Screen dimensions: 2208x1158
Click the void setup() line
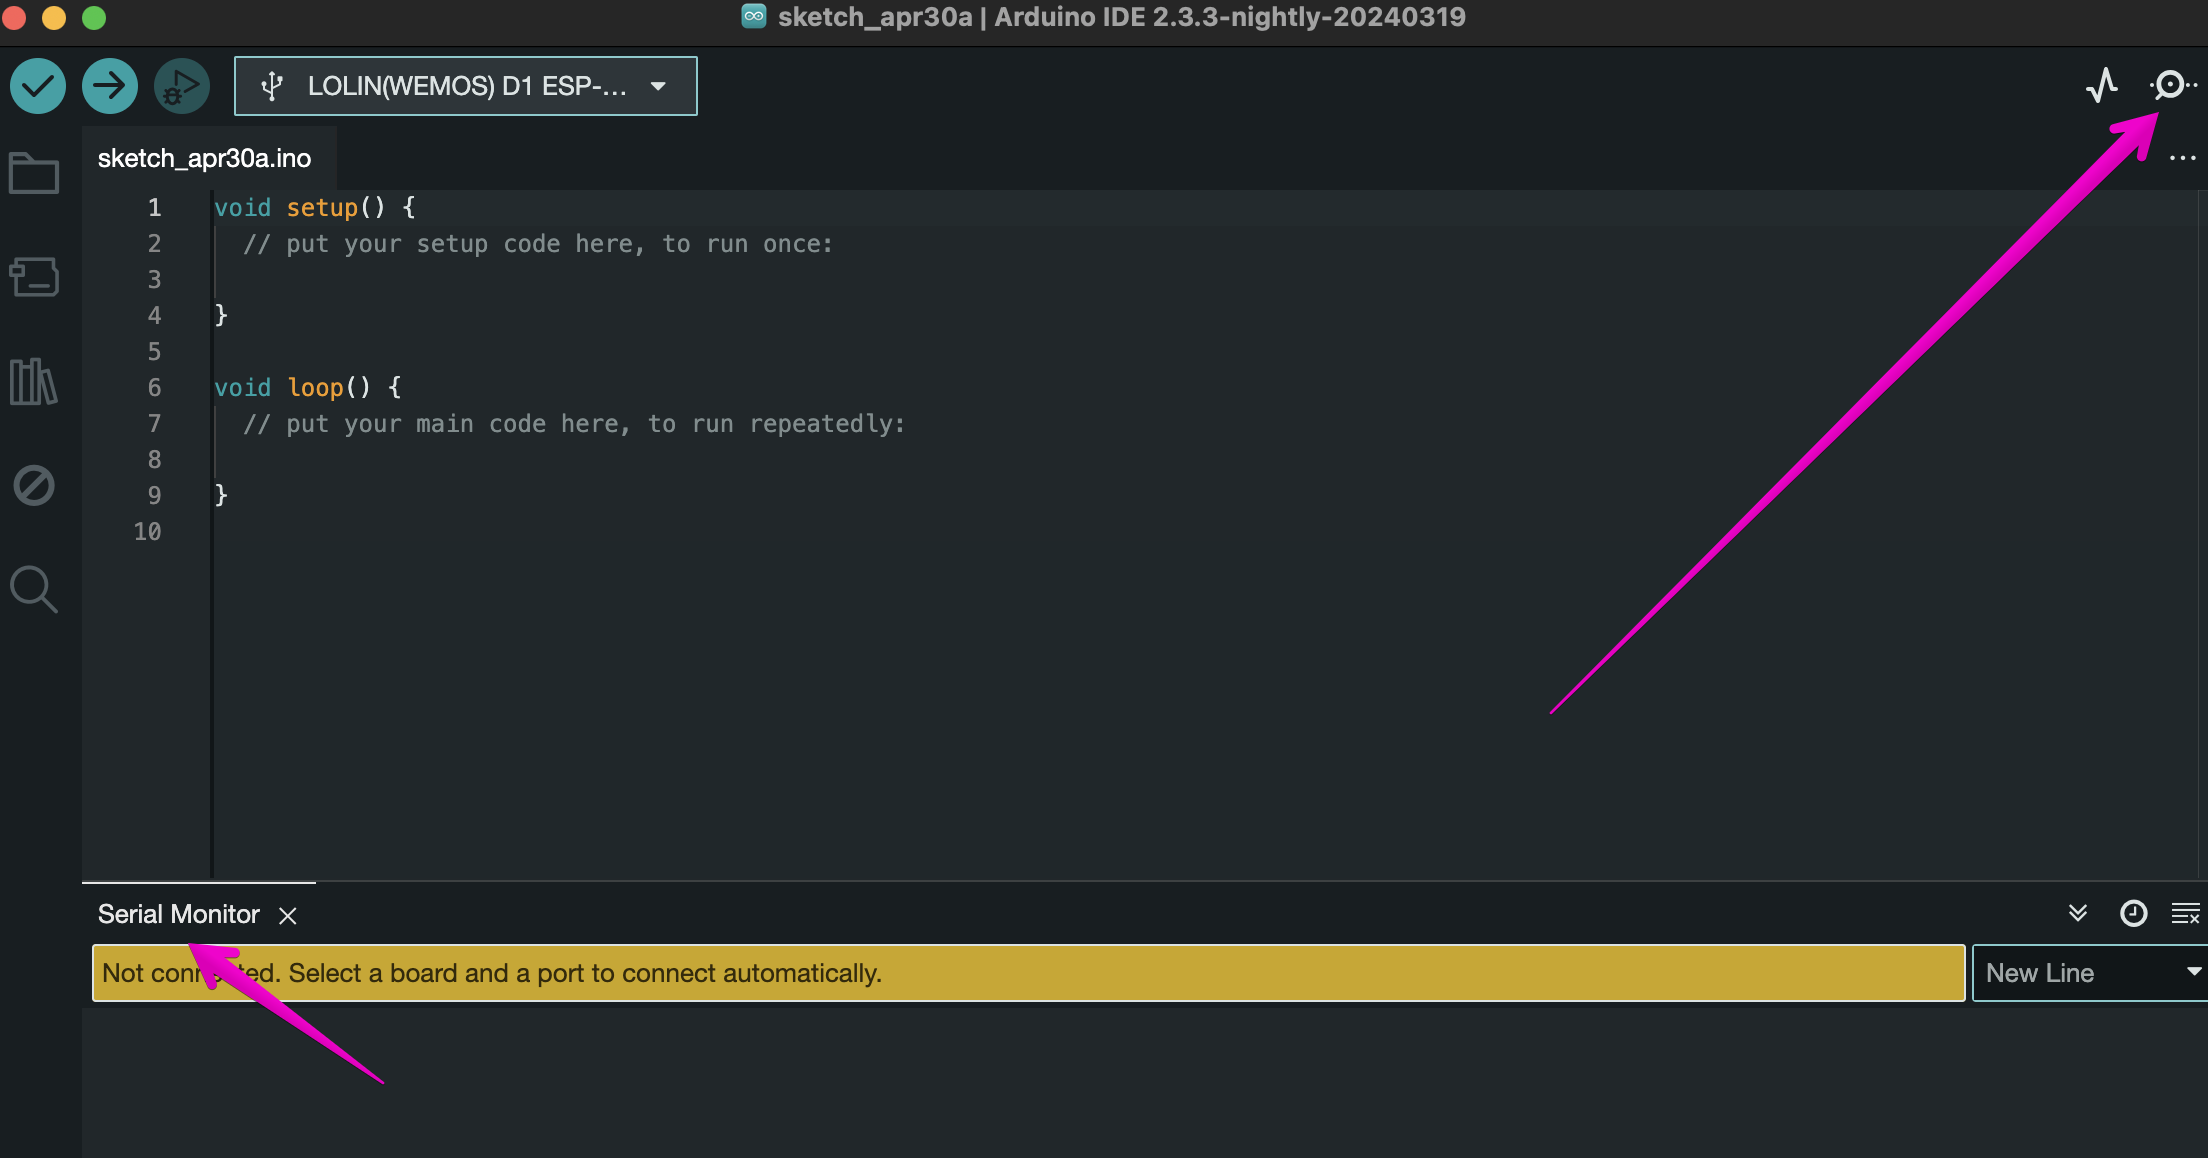[x=314, y=207]
